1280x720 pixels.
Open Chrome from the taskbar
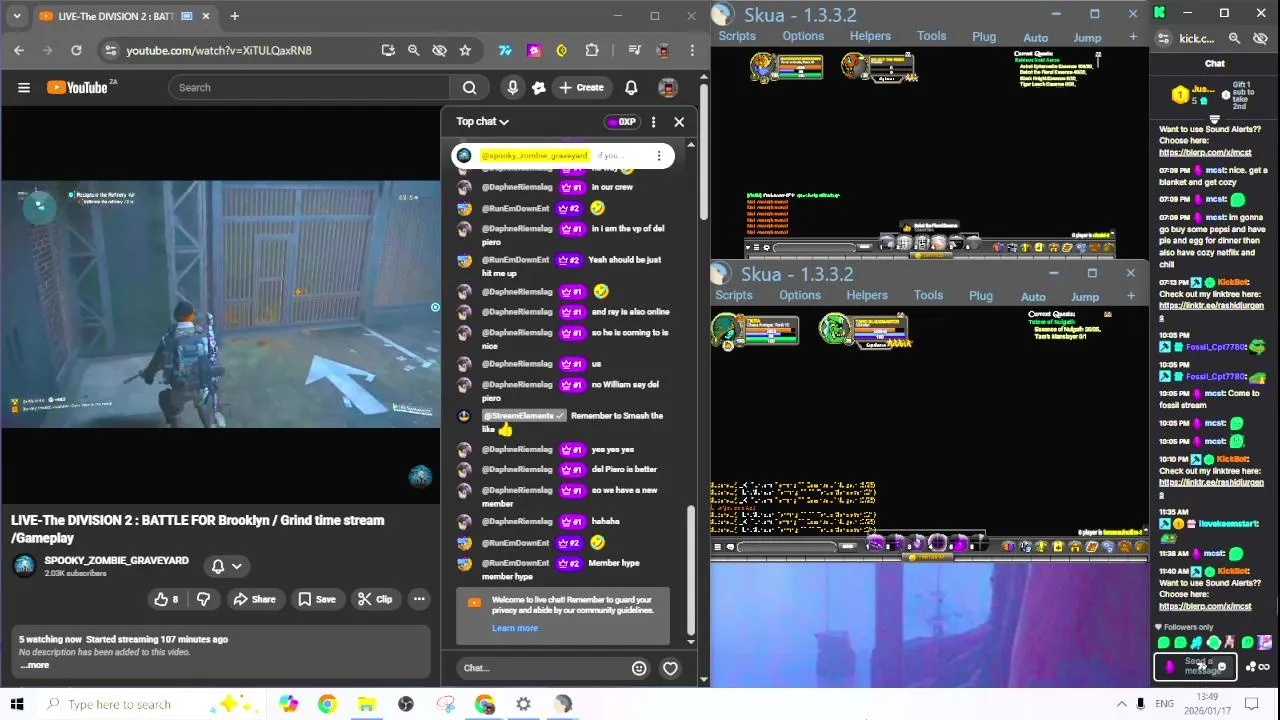(327, 704)
